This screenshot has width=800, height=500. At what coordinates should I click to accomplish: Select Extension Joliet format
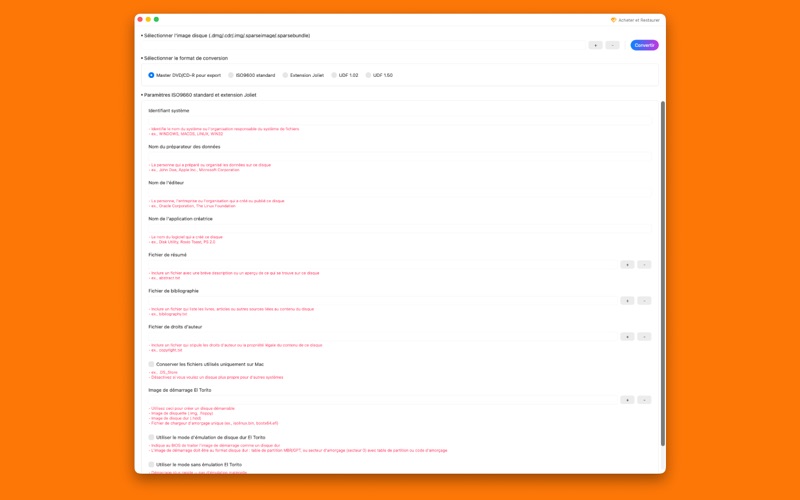[303, 75]
